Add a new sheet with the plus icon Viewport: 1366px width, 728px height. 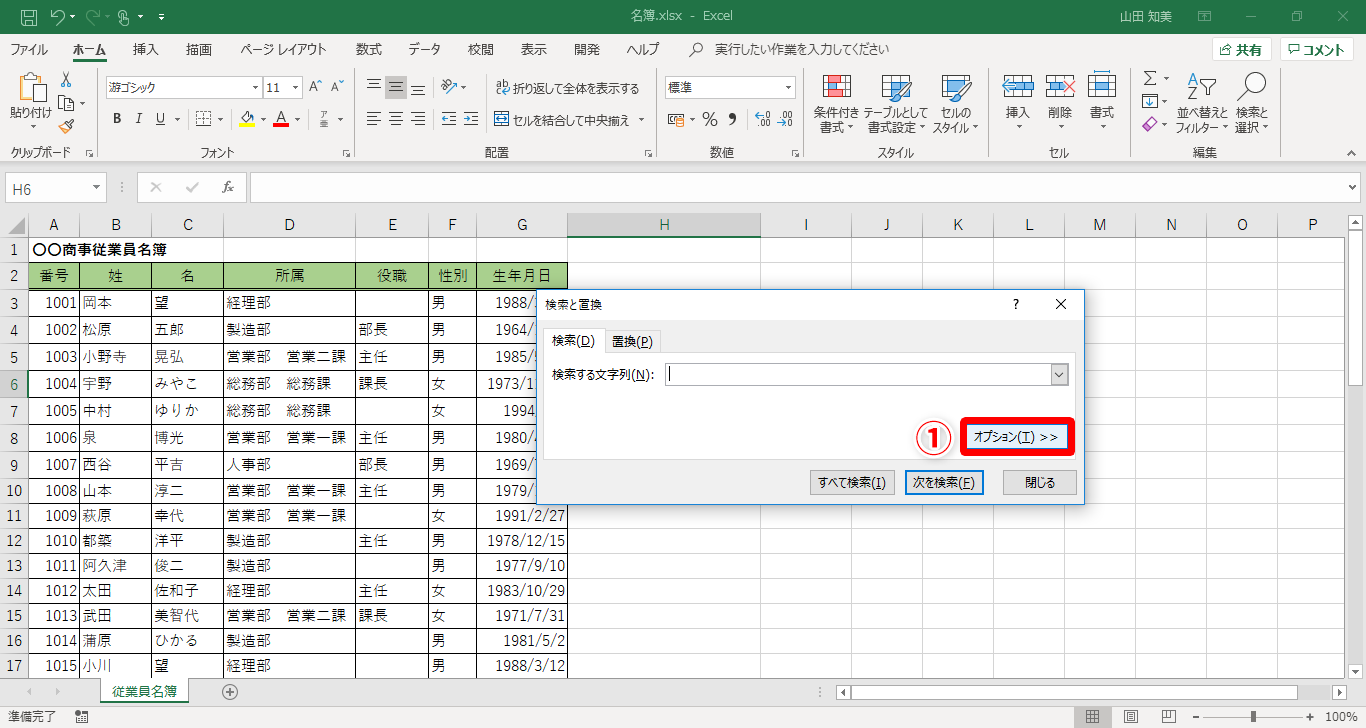click(230, 691)
